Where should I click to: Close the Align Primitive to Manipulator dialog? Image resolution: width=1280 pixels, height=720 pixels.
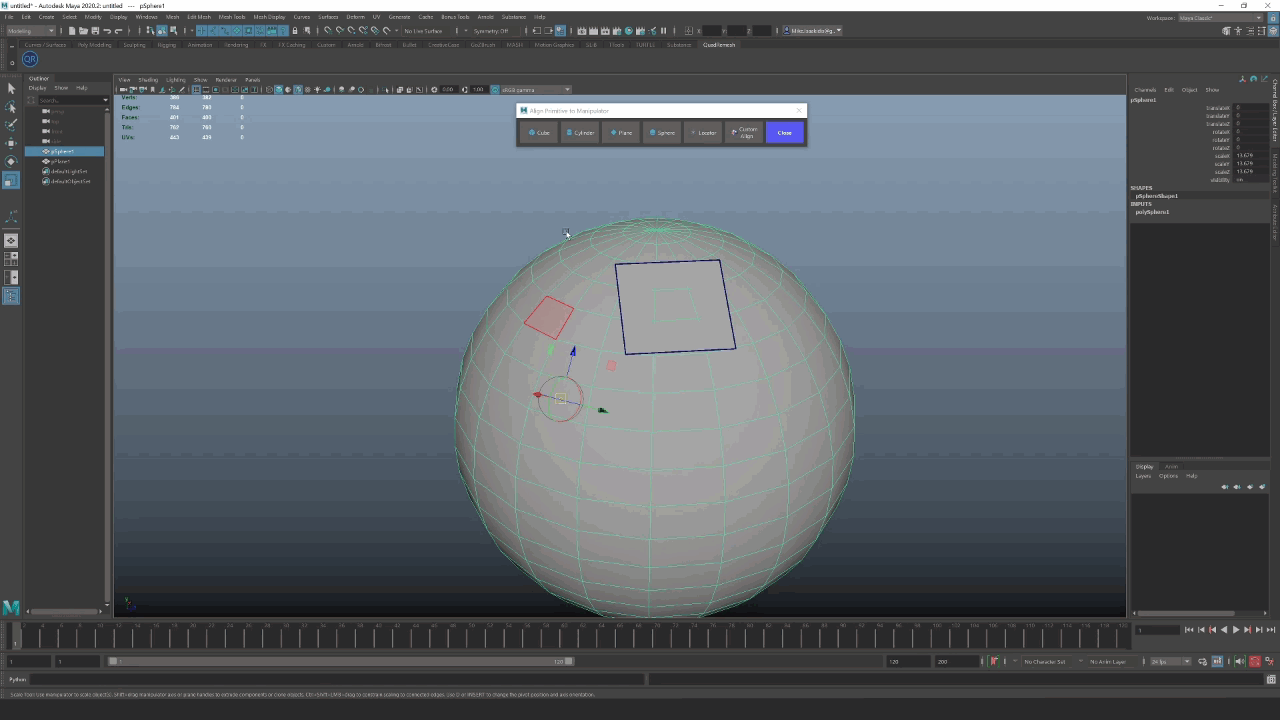tap(785, 132)
